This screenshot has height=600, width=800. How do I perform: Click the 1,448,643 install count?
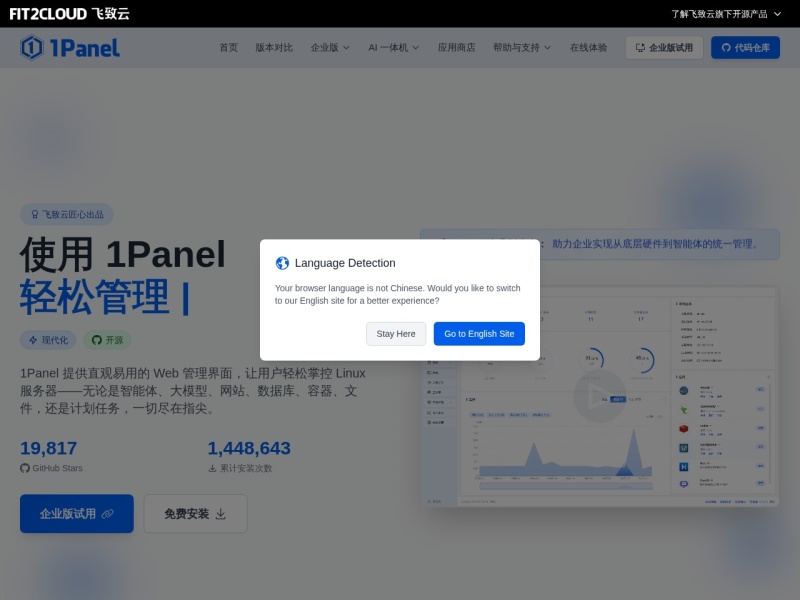(x=249, y=448)
